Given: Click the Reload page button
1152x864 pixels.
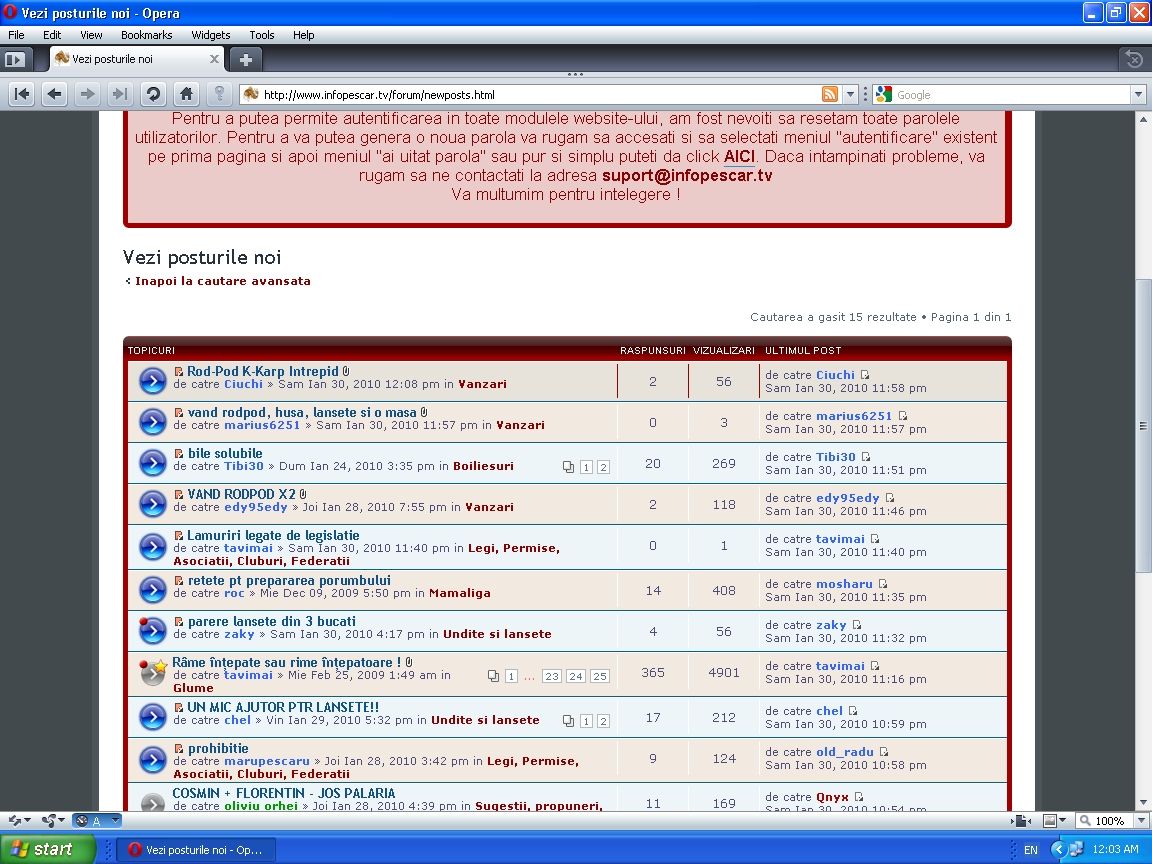Looking at the screenshot, I should 153,94.
